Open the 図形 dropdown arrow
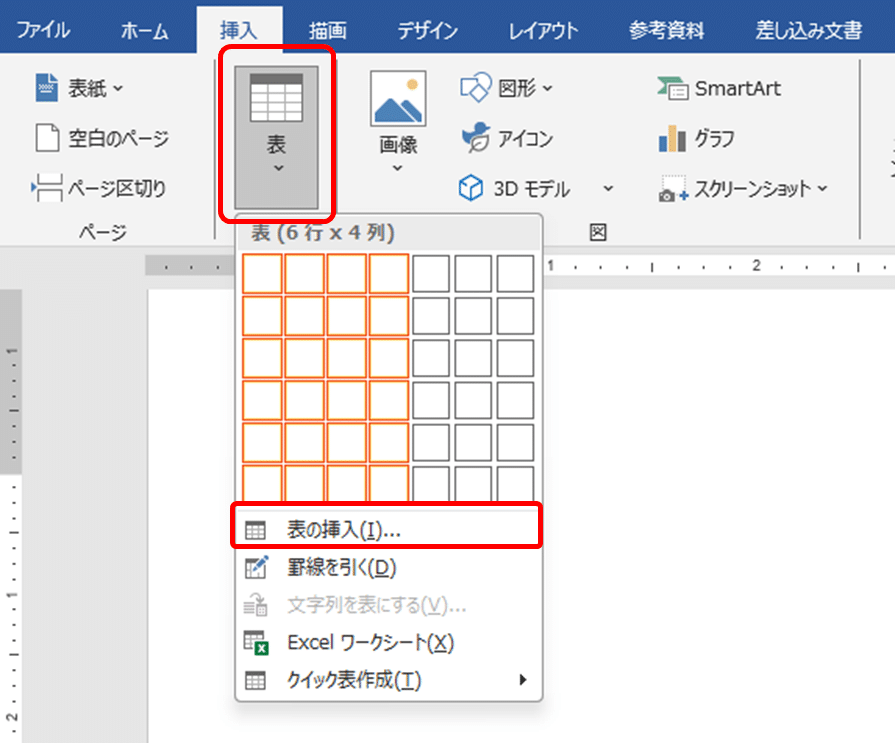The height and width of the screenshot is (743, 895). (x=547, y=88)
